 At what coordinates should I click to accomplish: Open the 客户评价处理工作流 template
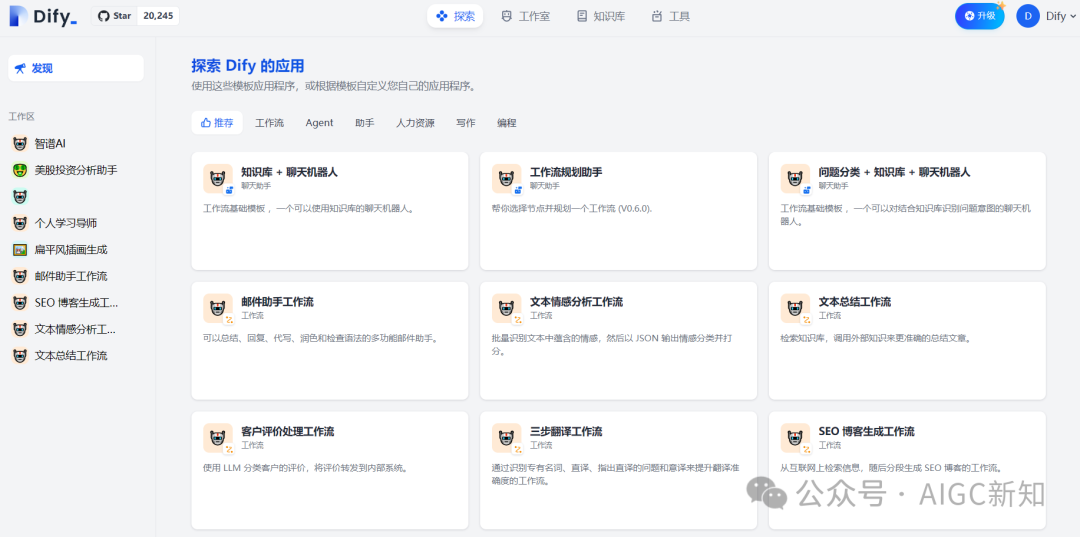[330, 470]
